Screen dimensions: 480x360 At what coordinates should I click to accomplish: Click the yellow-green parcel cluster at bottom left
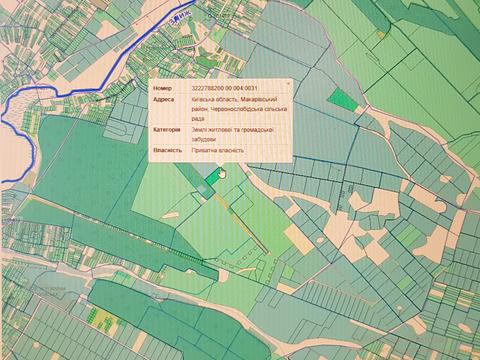103,318
